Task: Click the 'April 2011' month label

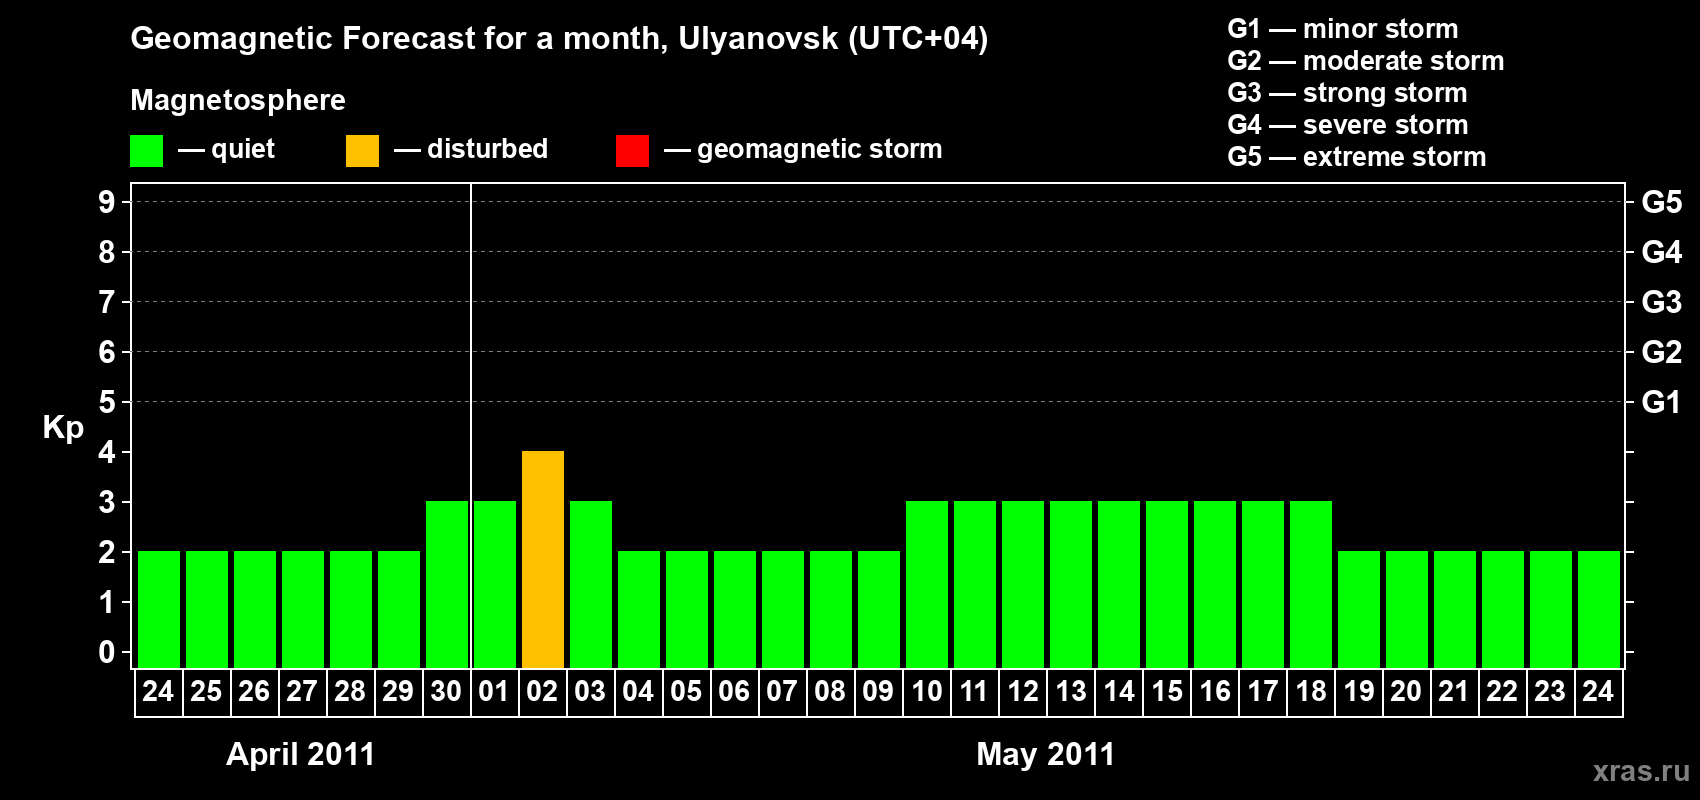Action: point(300,754)
